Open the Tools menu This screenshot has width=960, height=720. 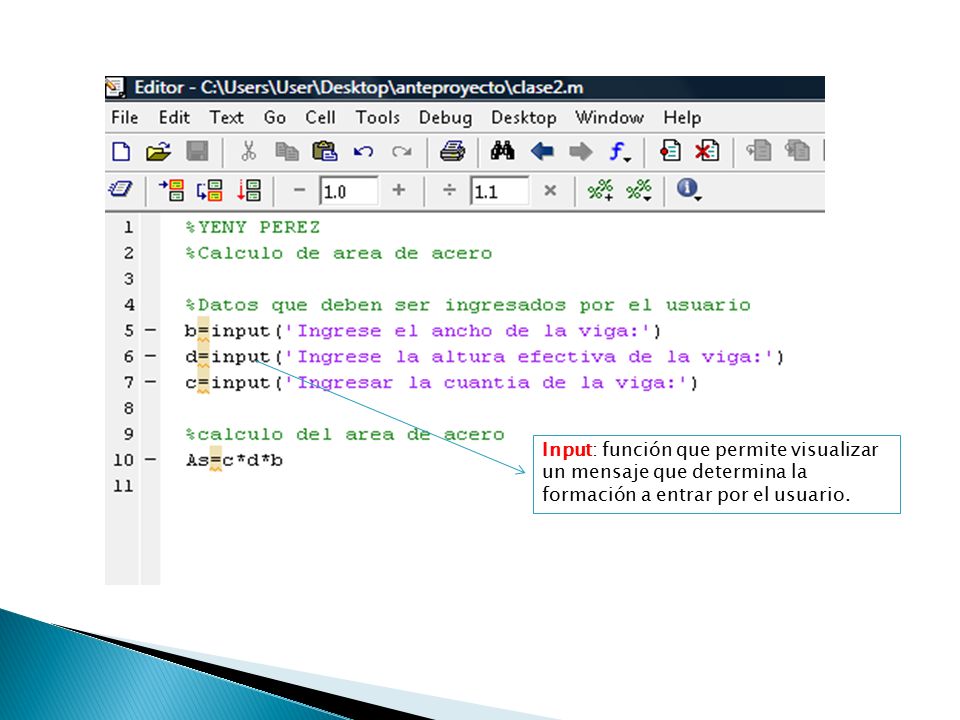[x=378, y=118]
